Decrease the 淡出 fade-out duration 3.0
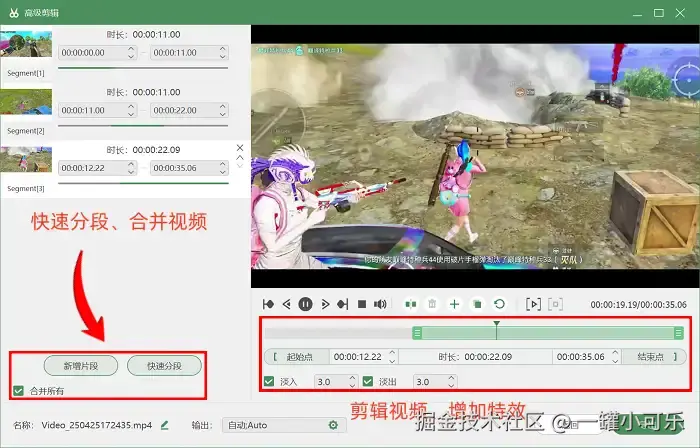This screenshot has height=448, width=700. tap(451, 386)
